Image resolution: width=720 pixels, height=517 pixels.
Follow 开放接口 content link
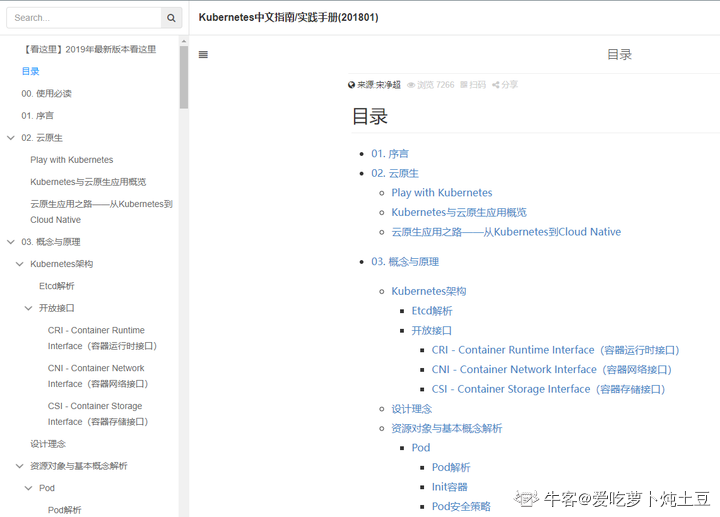coord(432,331)
